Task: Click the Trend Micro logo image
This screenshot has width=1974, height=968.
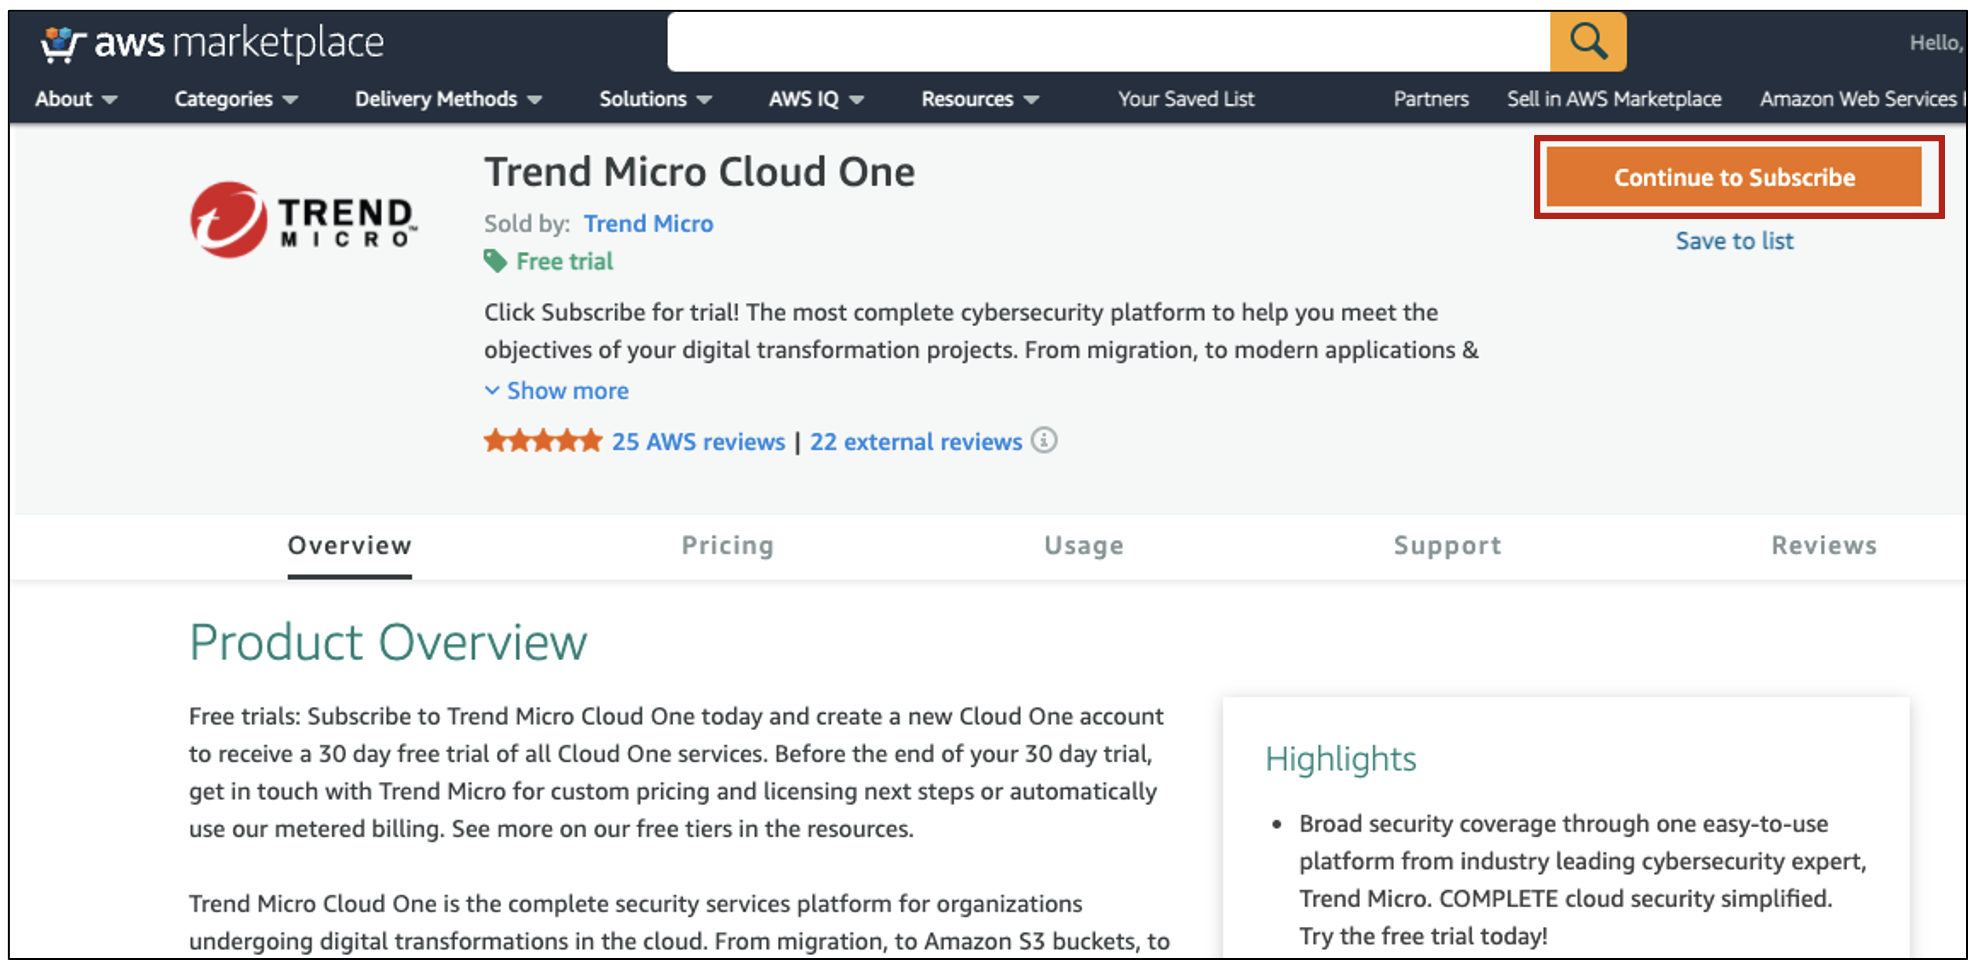Action: click(303, 220)
